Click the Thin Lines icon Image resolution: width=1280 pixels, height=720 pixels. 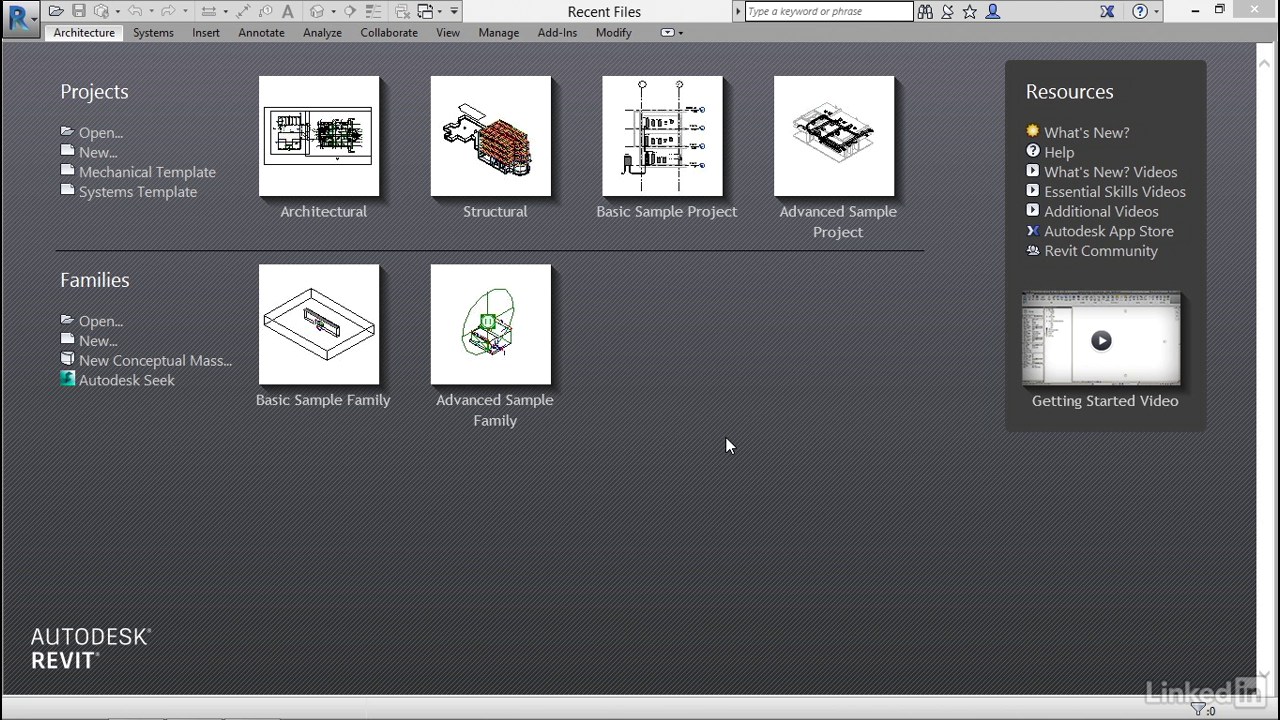374,11
